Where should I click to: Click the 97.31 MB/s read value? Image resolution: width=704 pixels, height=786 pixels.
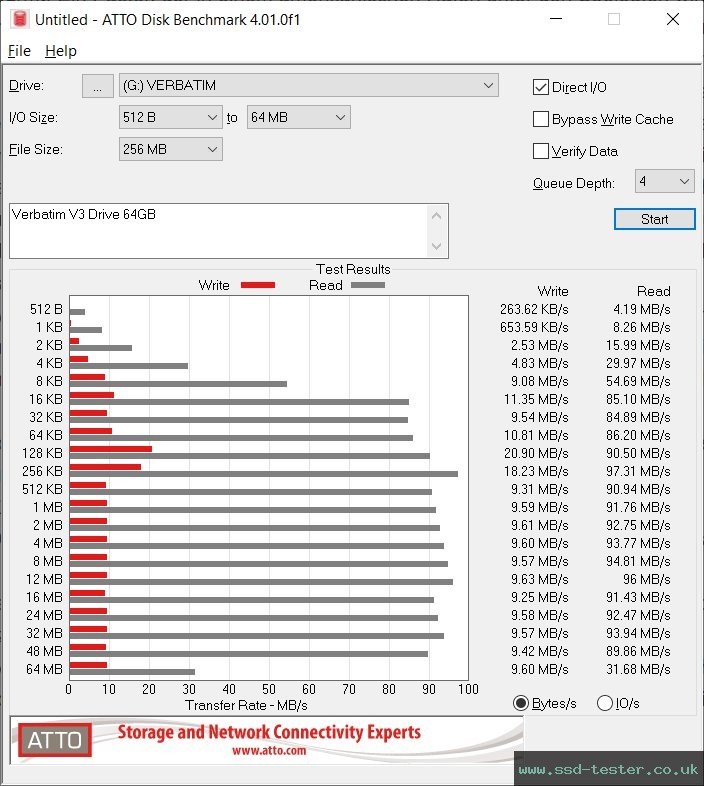coord(638,471)
